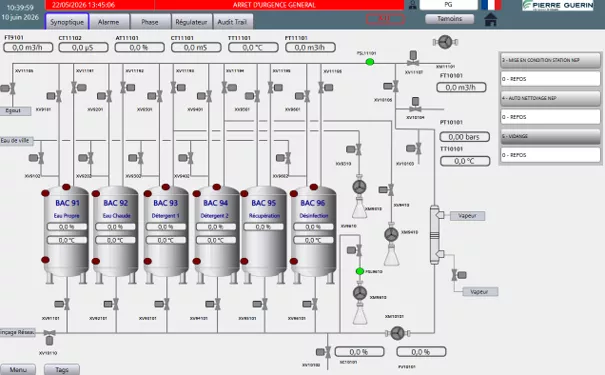The width and height of the screenshot is (605, 375).
Task: Select valve XV9201 above BAC 92
Action: click(105, 96)
